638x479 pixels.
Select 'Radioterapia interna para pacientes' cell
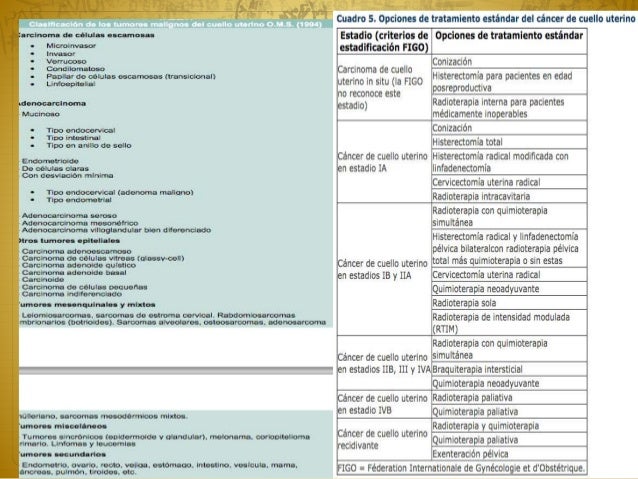509,107
